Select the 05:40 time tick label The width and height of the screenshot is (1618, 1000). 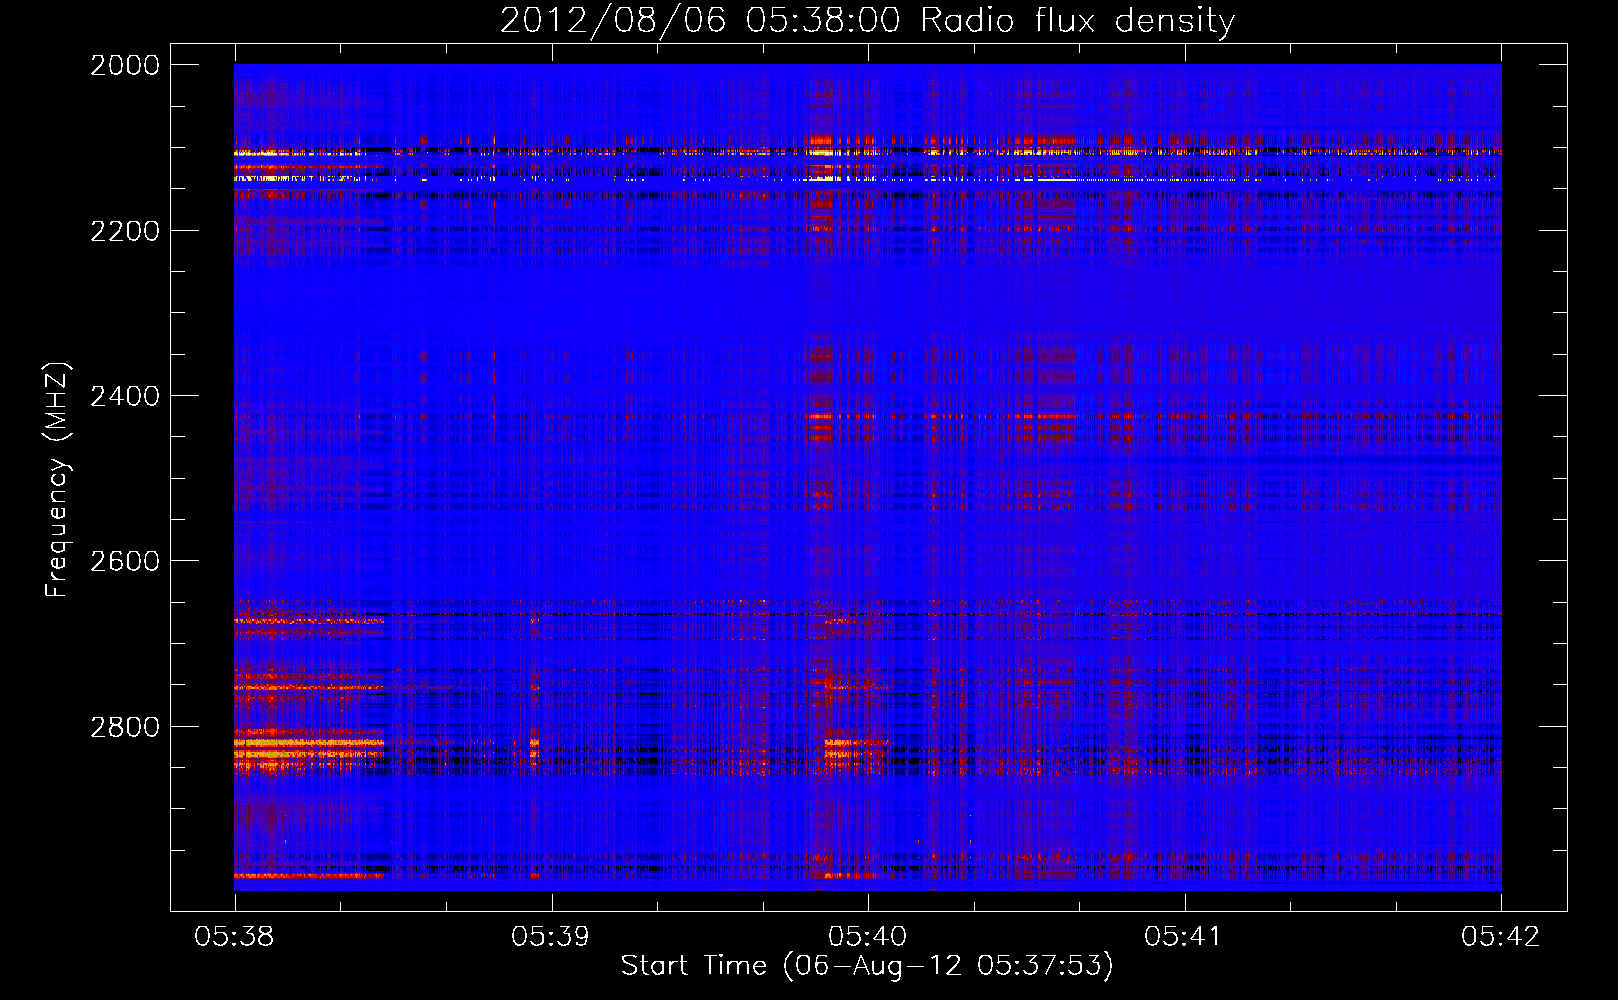click(868, 936)
